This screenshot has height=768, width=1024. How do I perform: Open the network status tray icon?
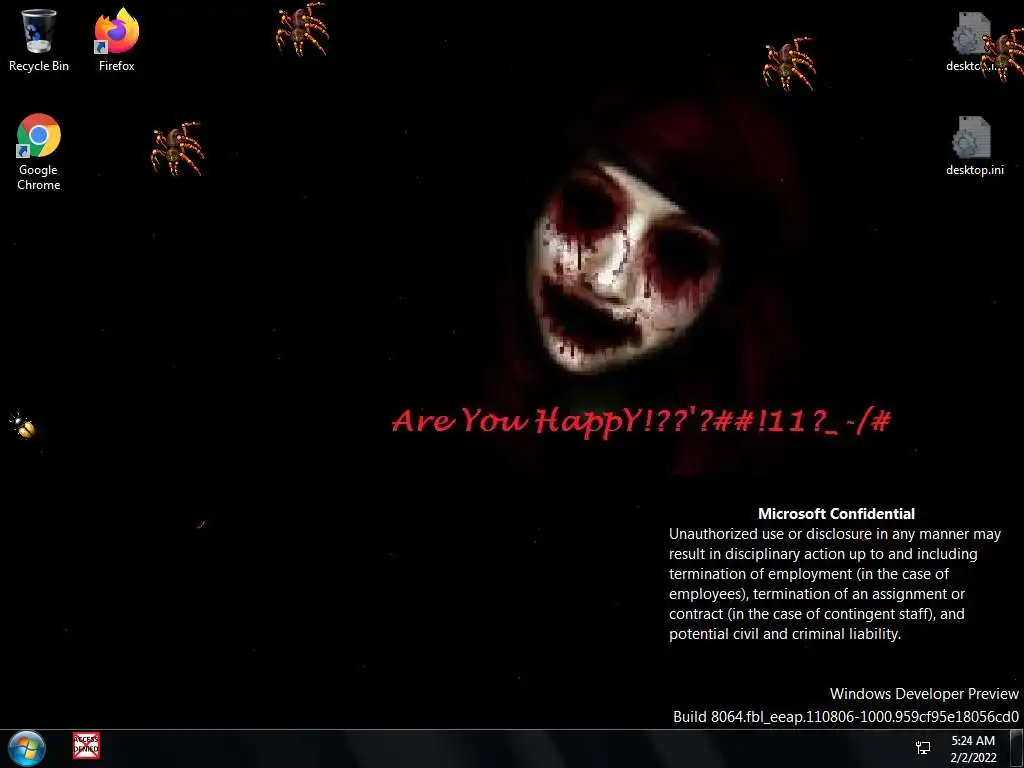coord(923,748)
